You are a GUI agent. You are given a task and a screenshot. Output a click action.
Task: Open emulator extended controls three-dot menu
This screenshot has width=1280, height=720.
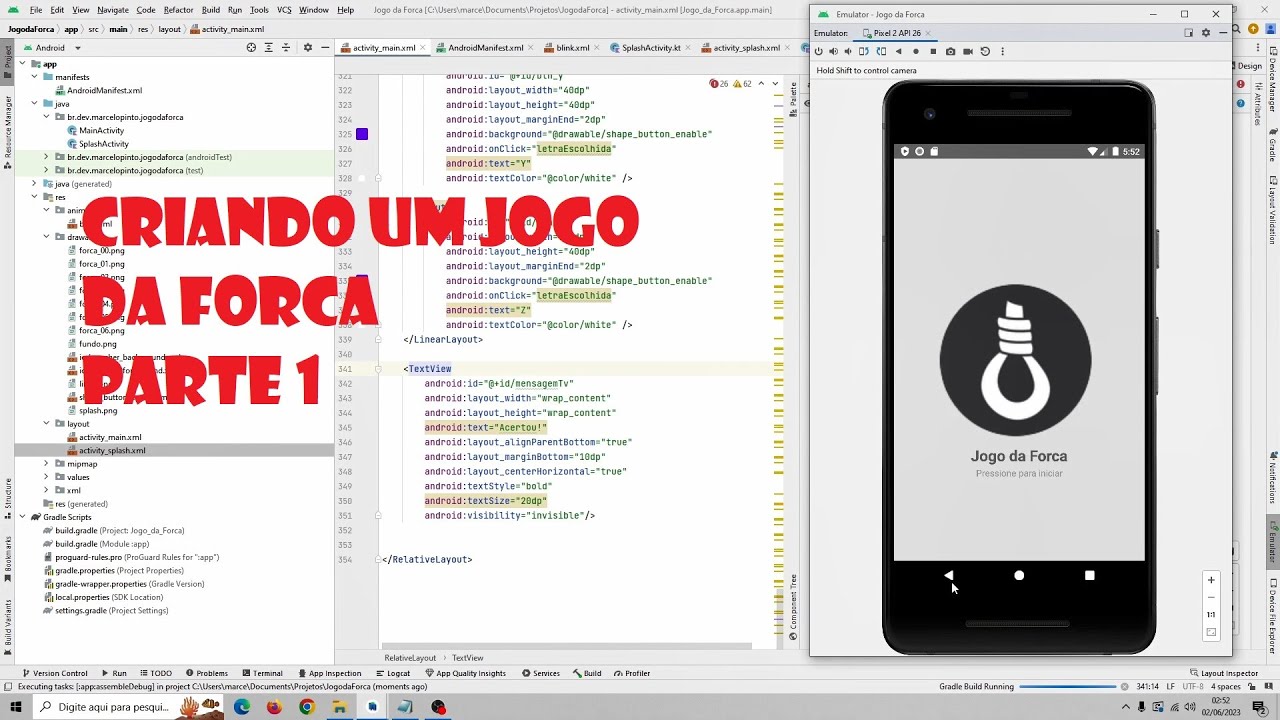[x=1002, y=51]
